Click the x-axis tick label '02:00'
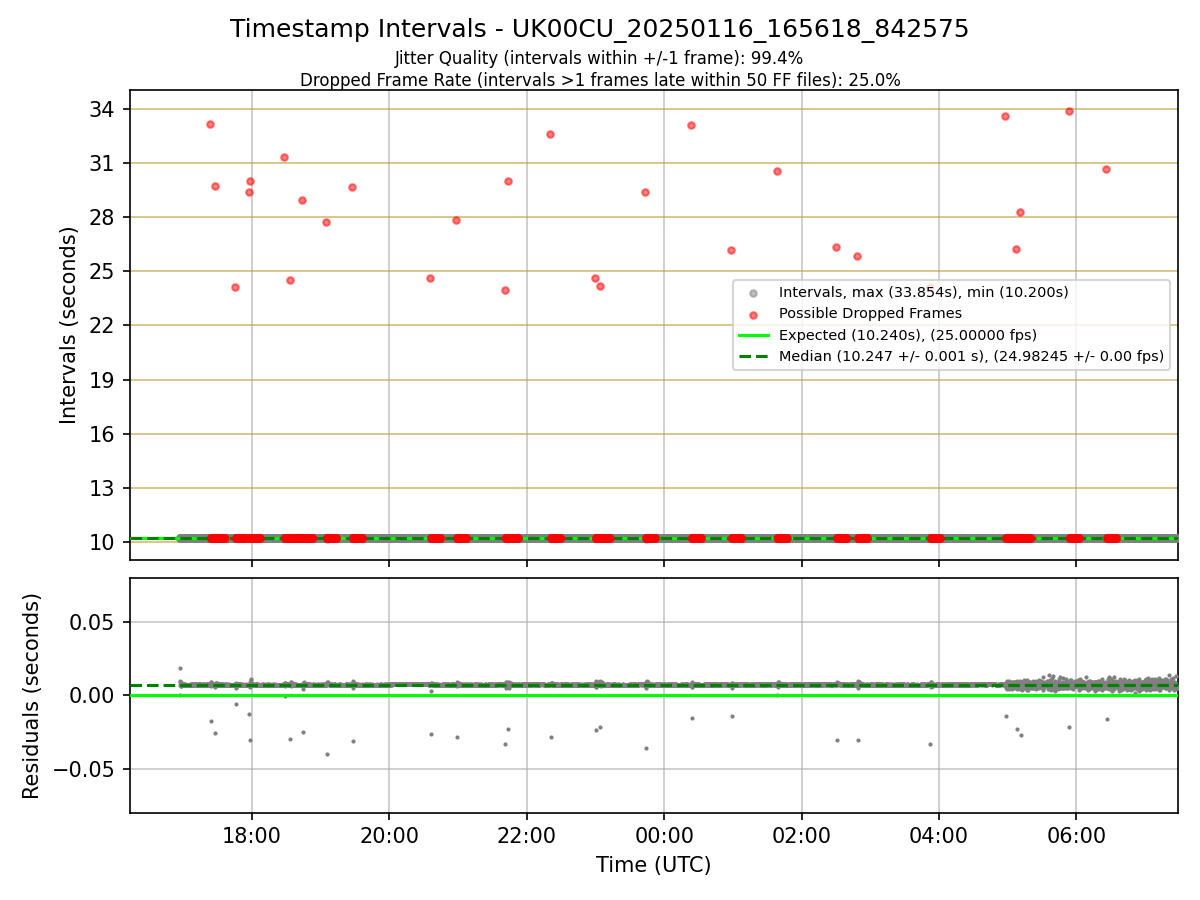The image size is (1200, 900). (x=801, y=834)
